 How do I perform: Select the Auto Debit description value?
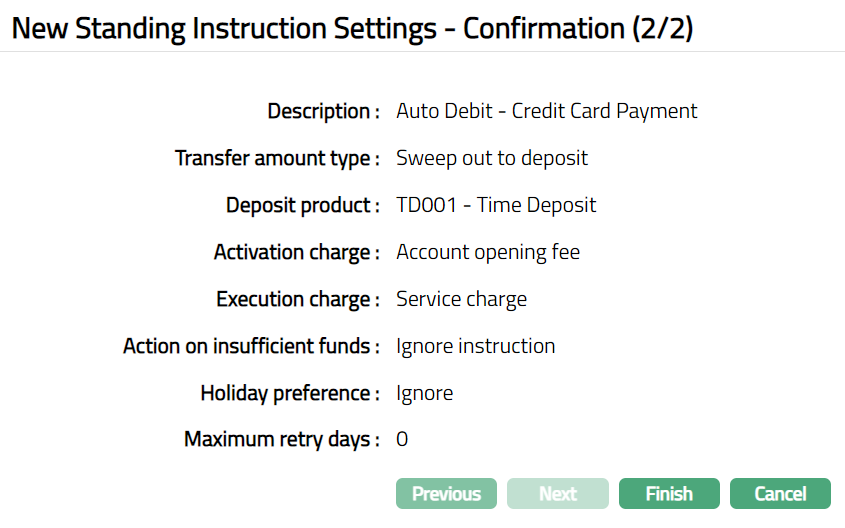pyautogui.click(x=546, y=111)
